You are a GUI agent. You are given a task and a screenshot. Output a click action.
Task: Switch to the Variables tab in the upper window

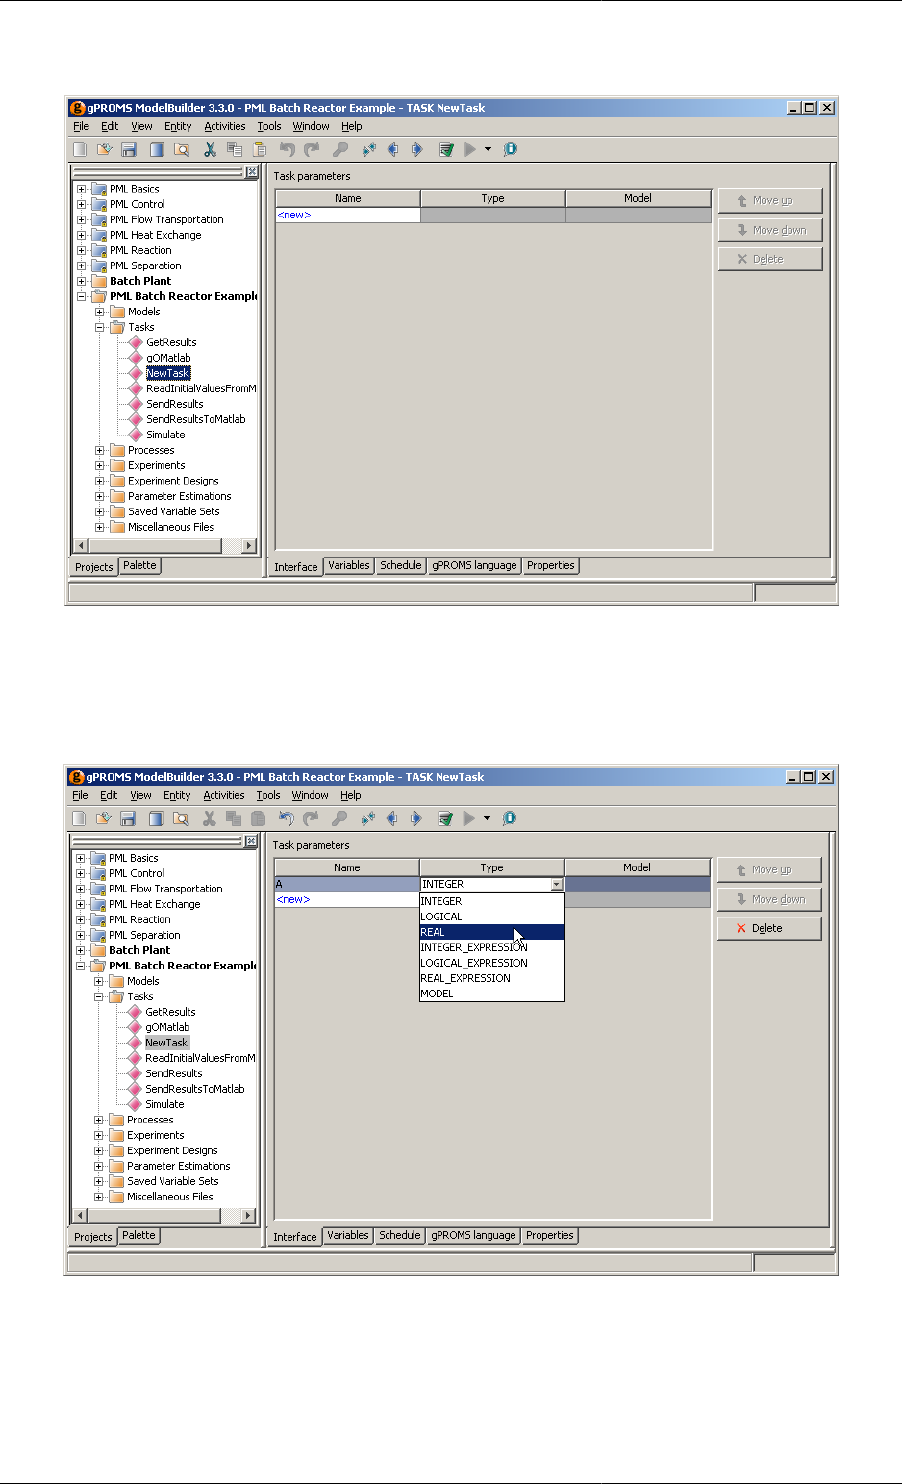coord(349,565)
